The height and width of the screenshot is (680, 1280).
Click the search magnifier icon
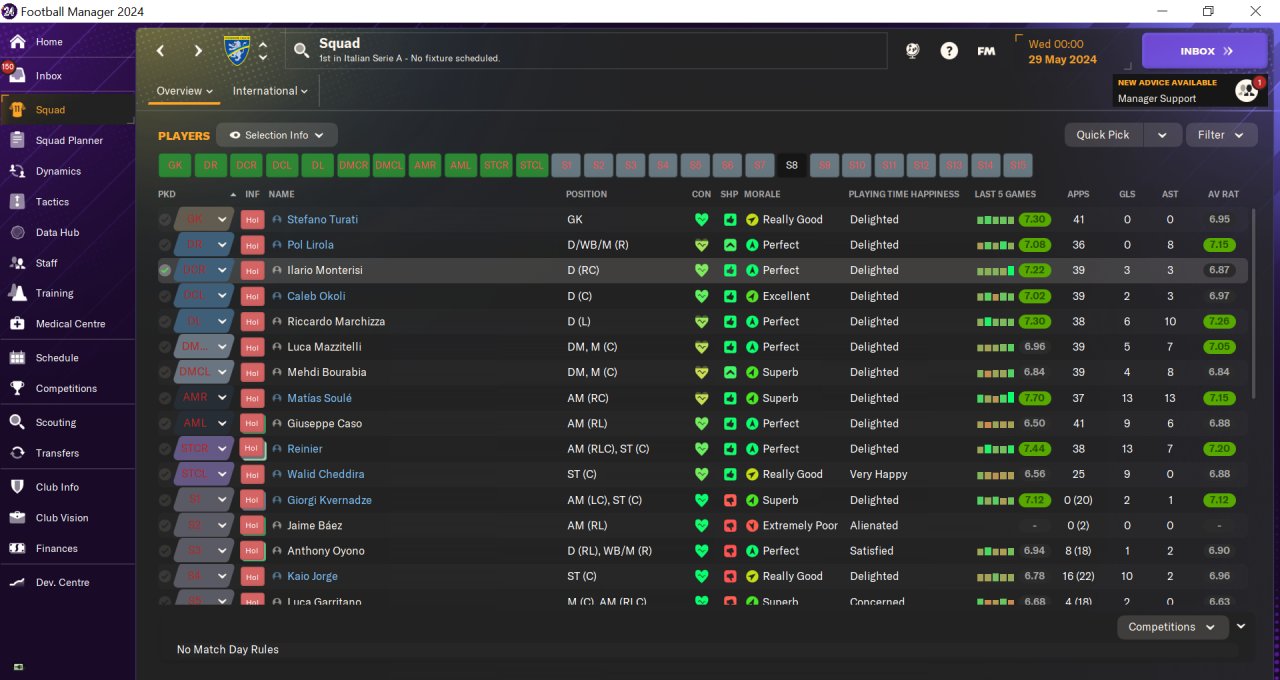pyautogui.click(x=302, y=51)
